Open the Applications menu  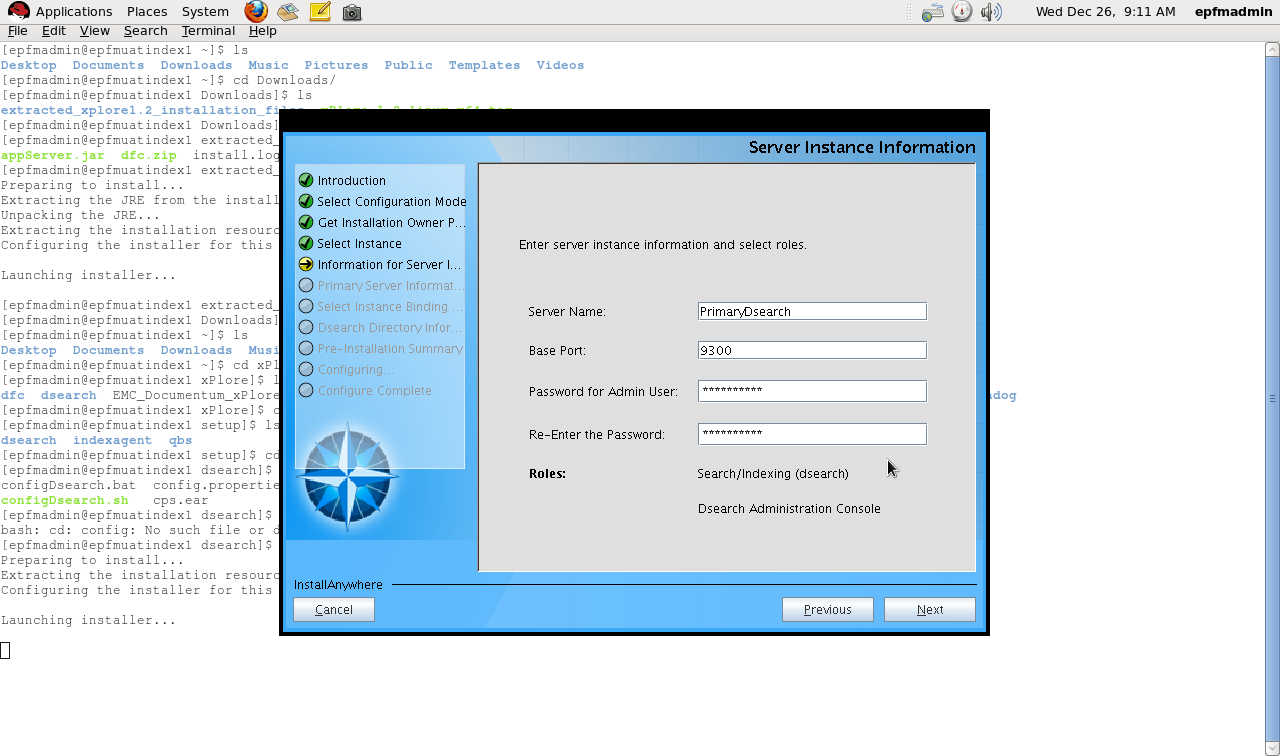point(74,12)
